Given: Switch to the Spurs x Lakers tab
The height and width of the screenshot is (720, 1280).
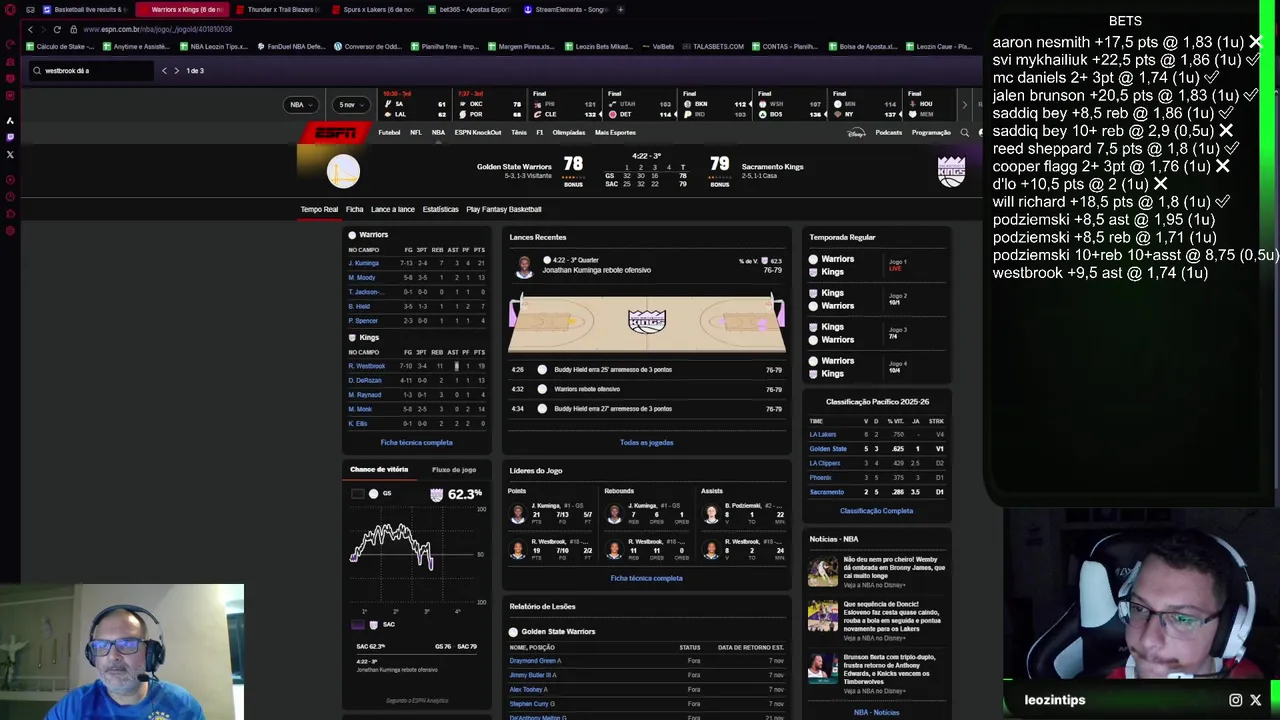Looking at the screenshot, I should 371,9.
